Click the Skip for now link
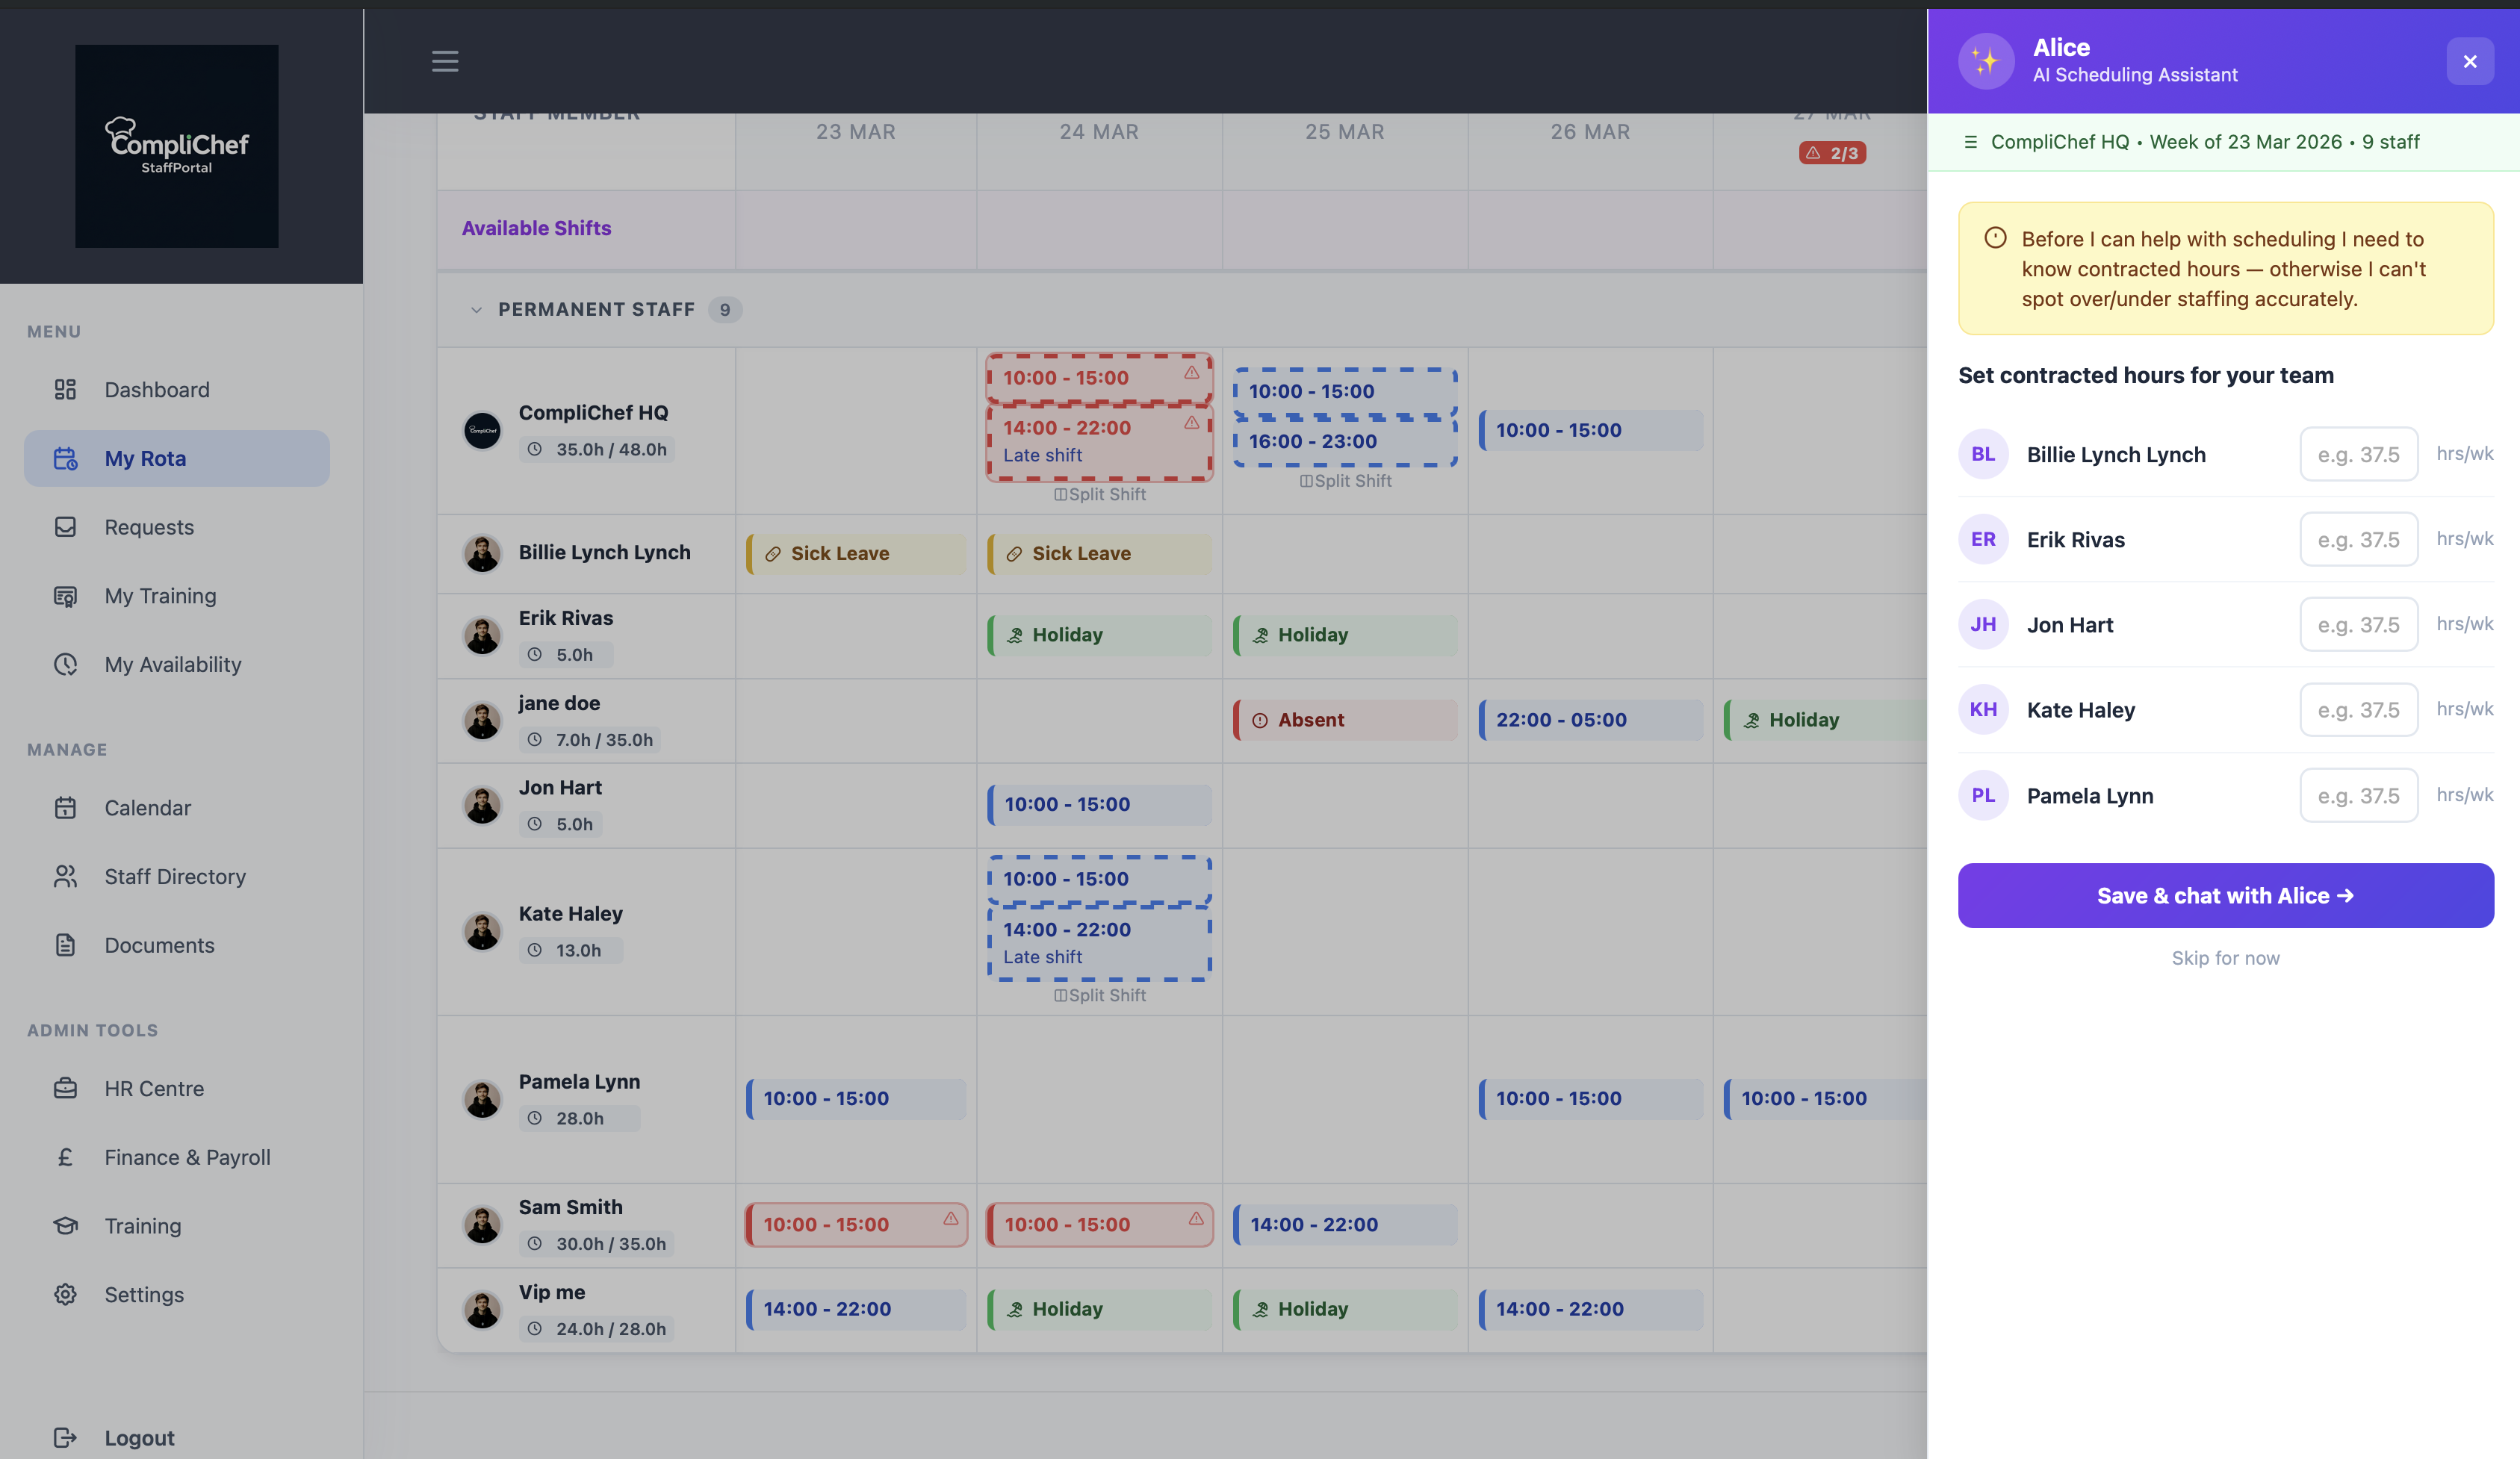 click(x=2224, y=957)
